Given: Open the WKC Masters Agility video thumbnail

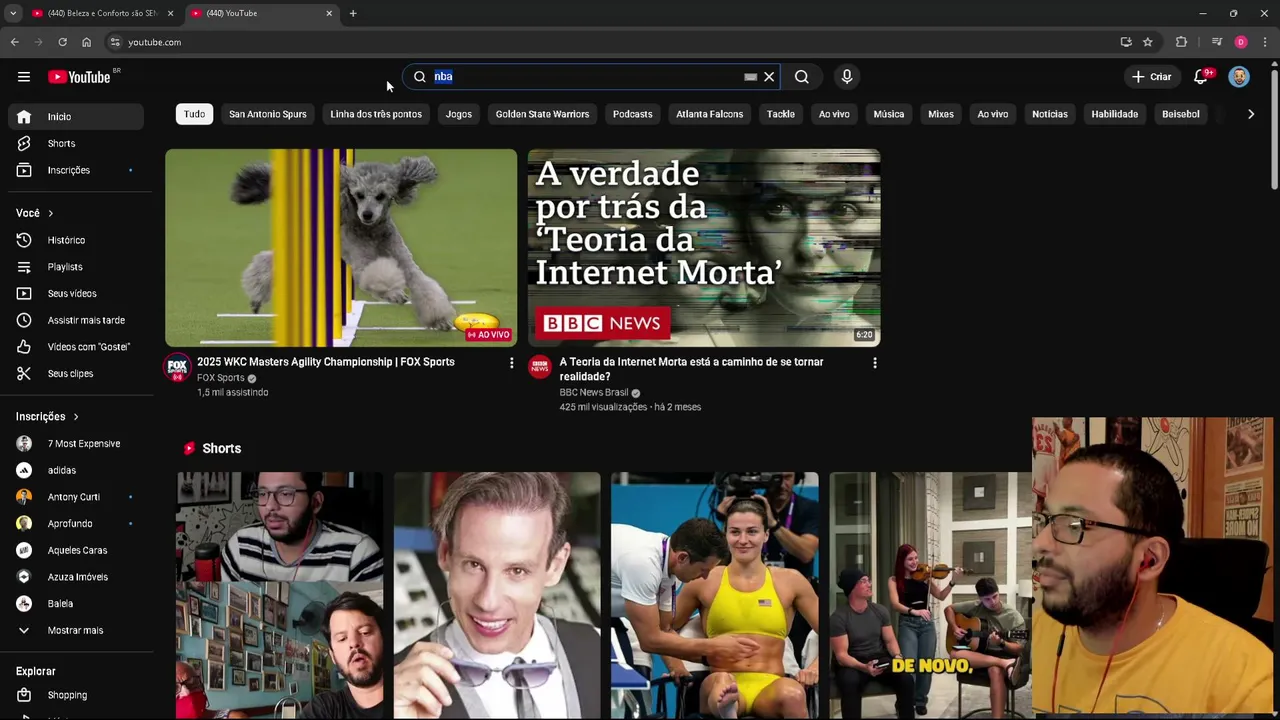Looking at the screenshot, I should tap(341, 248).
